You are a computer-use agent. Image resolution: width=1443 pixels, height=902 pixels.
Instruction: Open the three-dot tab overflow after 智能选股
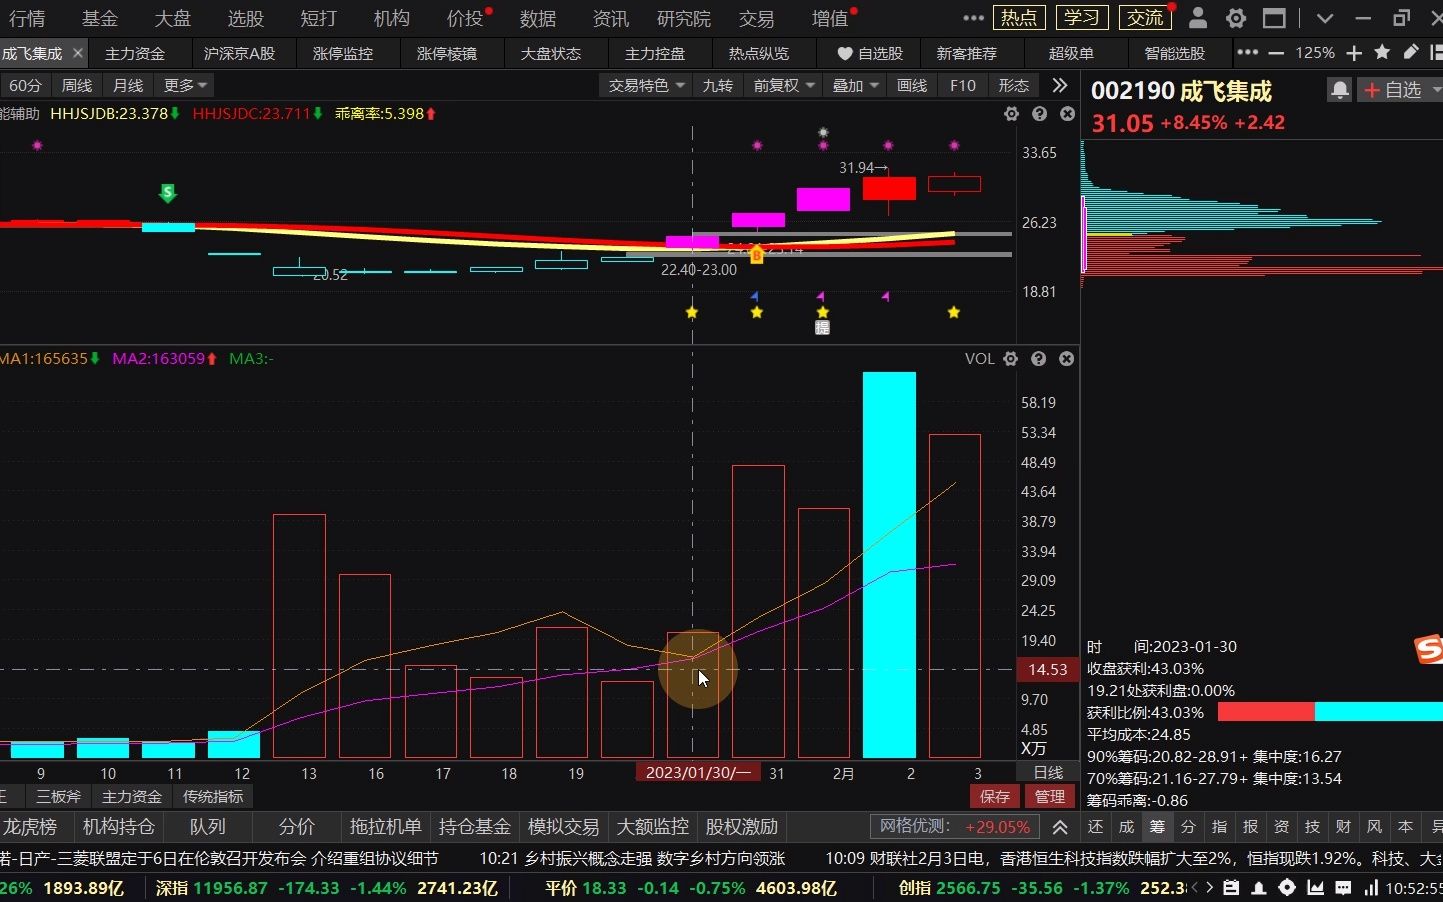(1247, 52)
